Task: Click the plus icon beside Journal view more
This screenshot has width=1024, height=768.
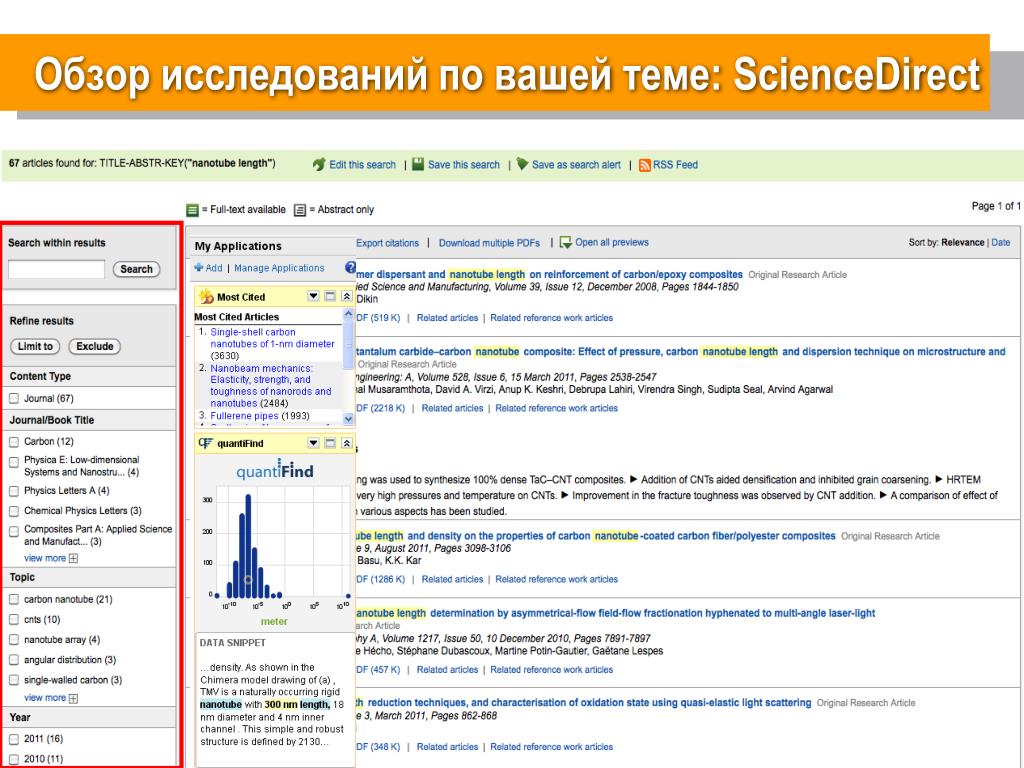Action: [73, 558]
